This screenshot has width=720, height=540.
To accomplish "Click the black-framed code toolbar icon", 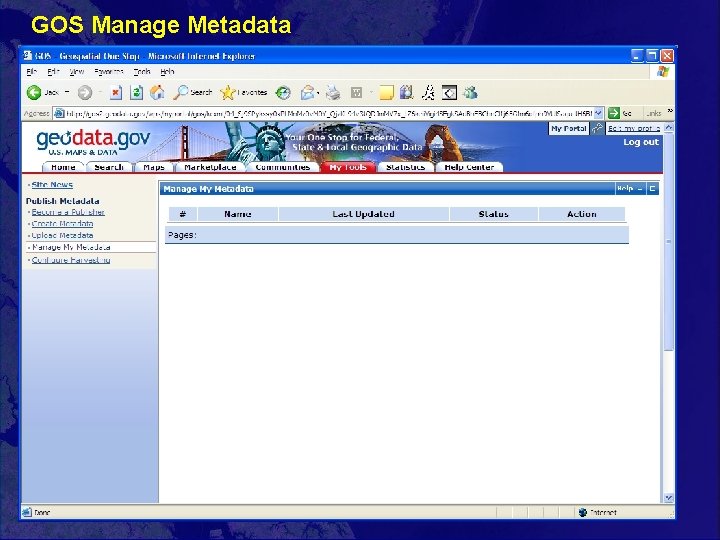I will click(449, 93).
